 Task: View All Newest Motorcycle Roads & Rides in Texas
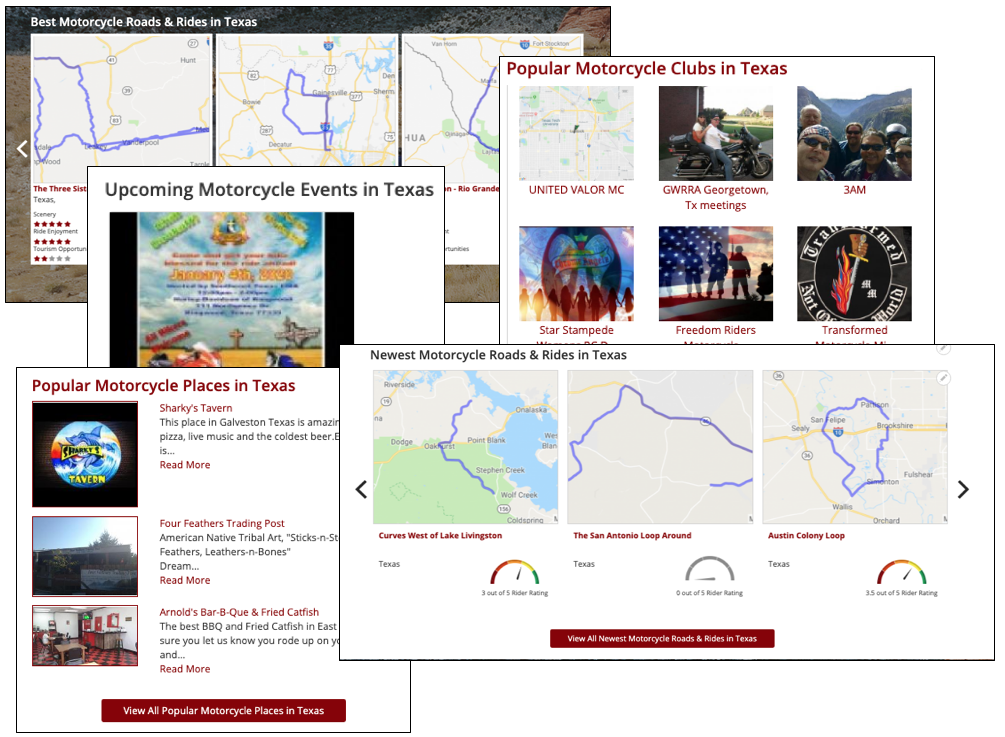662,636
